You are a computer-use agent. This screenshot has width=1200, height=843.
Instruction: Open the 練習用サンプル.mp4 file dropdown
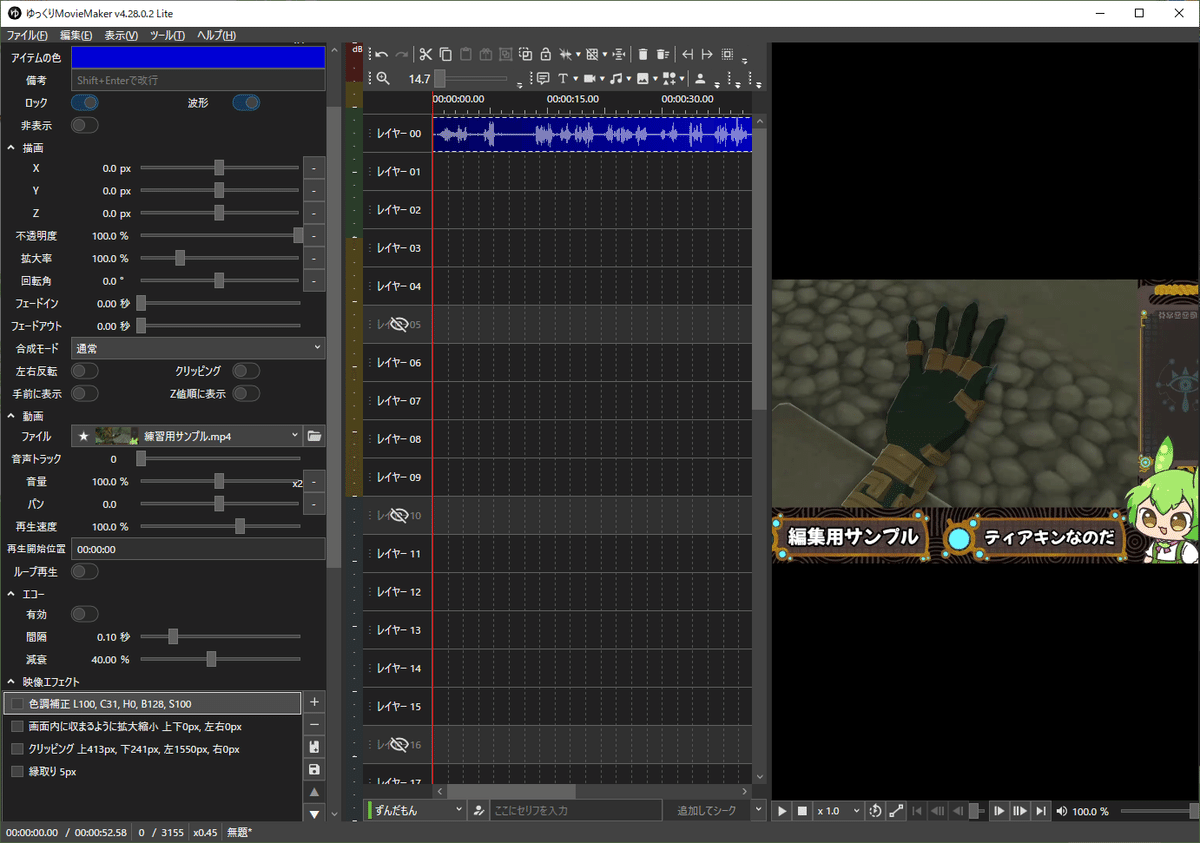[x=187, y=436]
